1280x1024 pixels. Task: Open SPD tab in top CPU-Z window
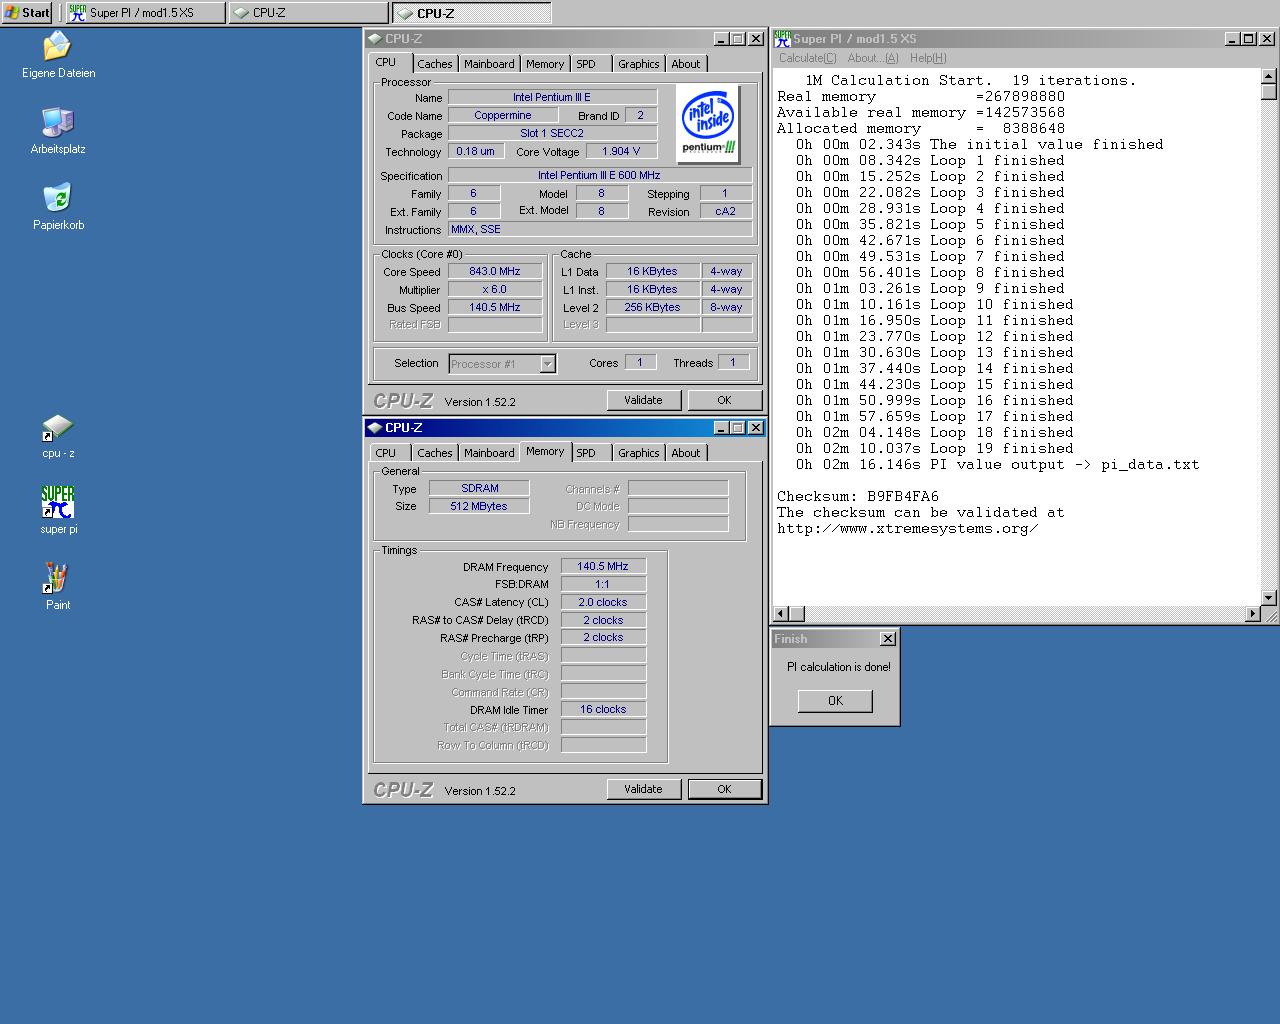coord(586,64)
